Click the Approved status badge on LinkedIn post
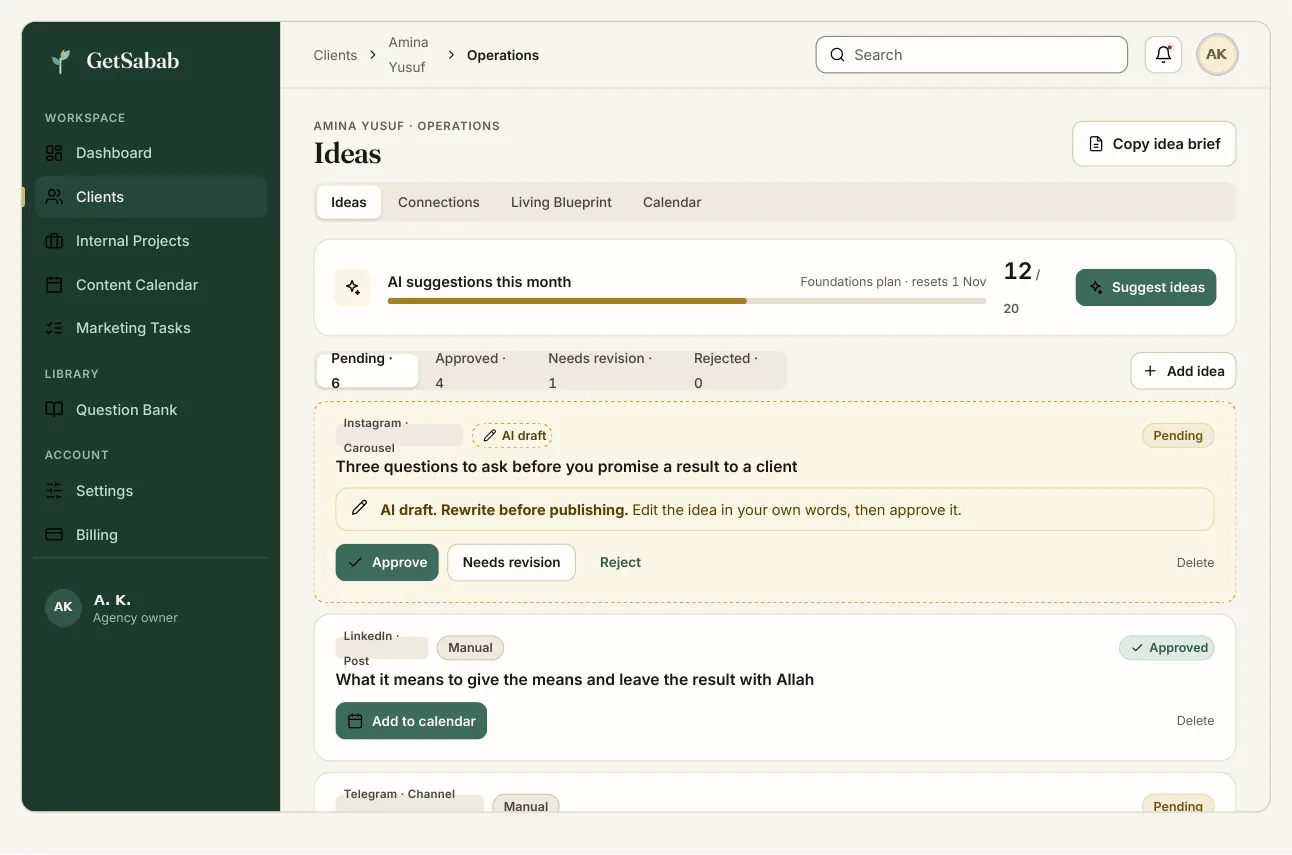 point(1167,648)
